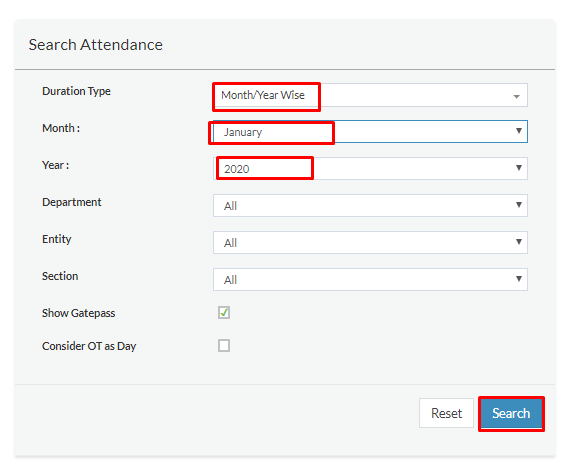
Task: Click the Entity field arrow icon
Action: pyautogui.click(x=519, y=242)
